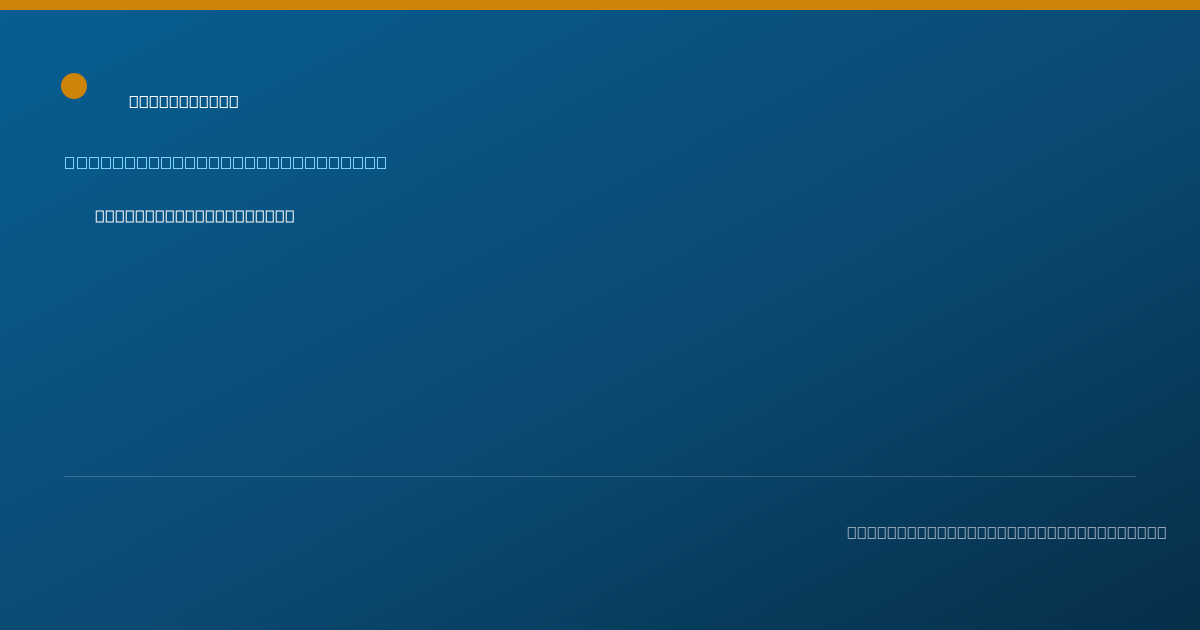The height and width of the screenshot is (630, 1200).
Task: Click the left end of the divider line
Action: (66, 476)
